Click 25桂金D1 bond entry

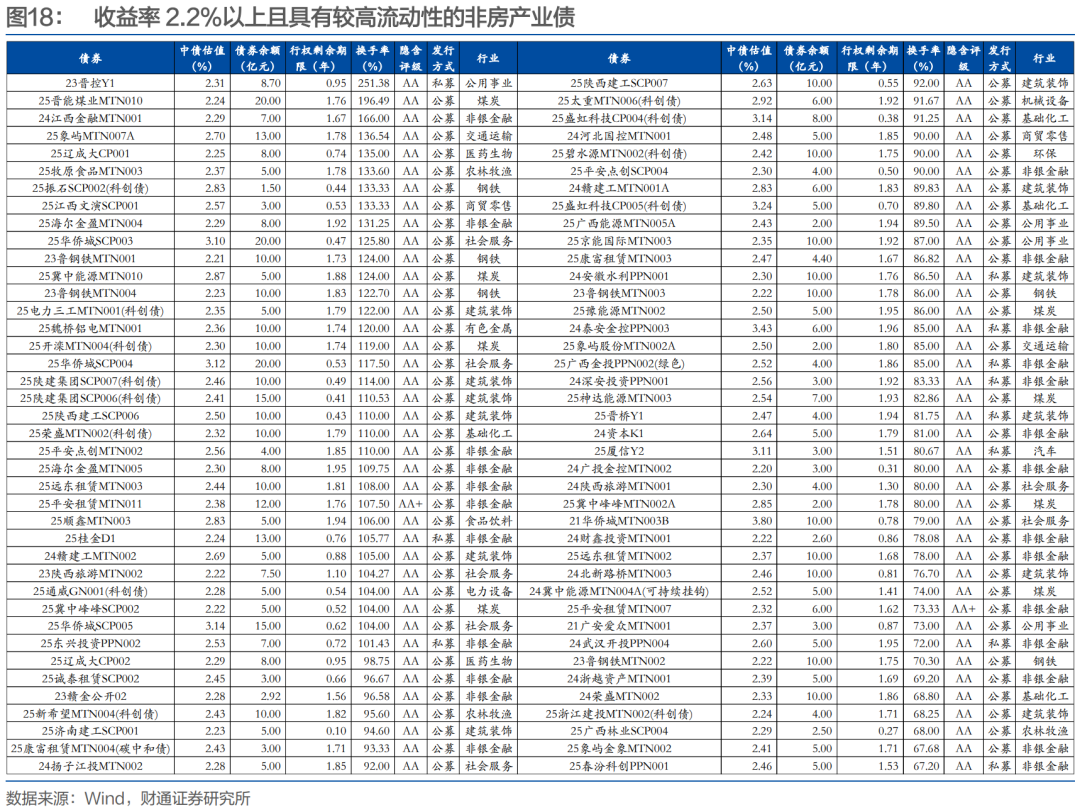tap(90, 539)
